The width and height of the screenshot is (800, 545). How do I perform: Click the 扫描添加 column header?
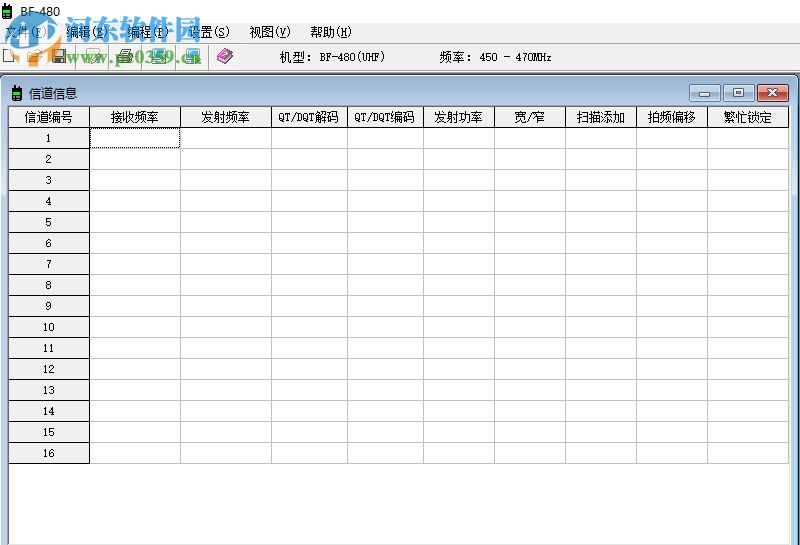pyautogui.click(x=601, y=117)
